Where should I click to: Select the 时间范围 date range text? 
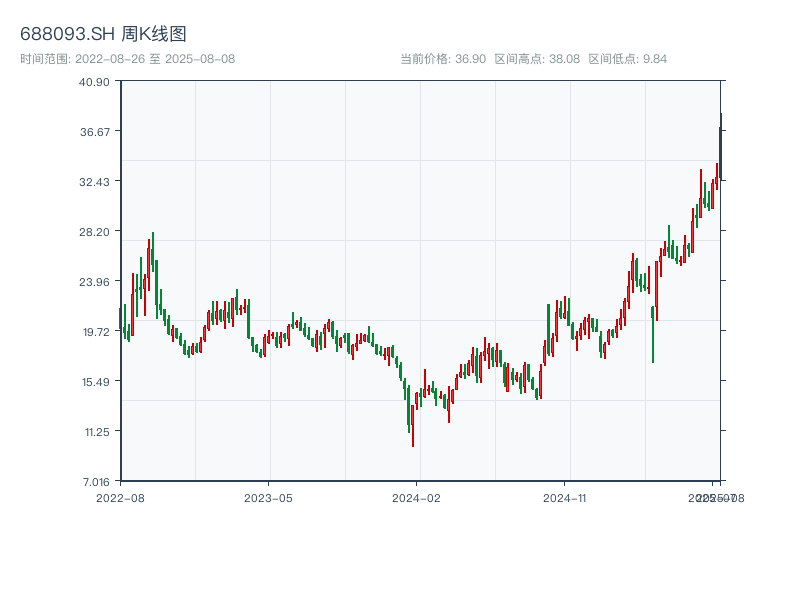pyautogui.click(x=127, y=59)
